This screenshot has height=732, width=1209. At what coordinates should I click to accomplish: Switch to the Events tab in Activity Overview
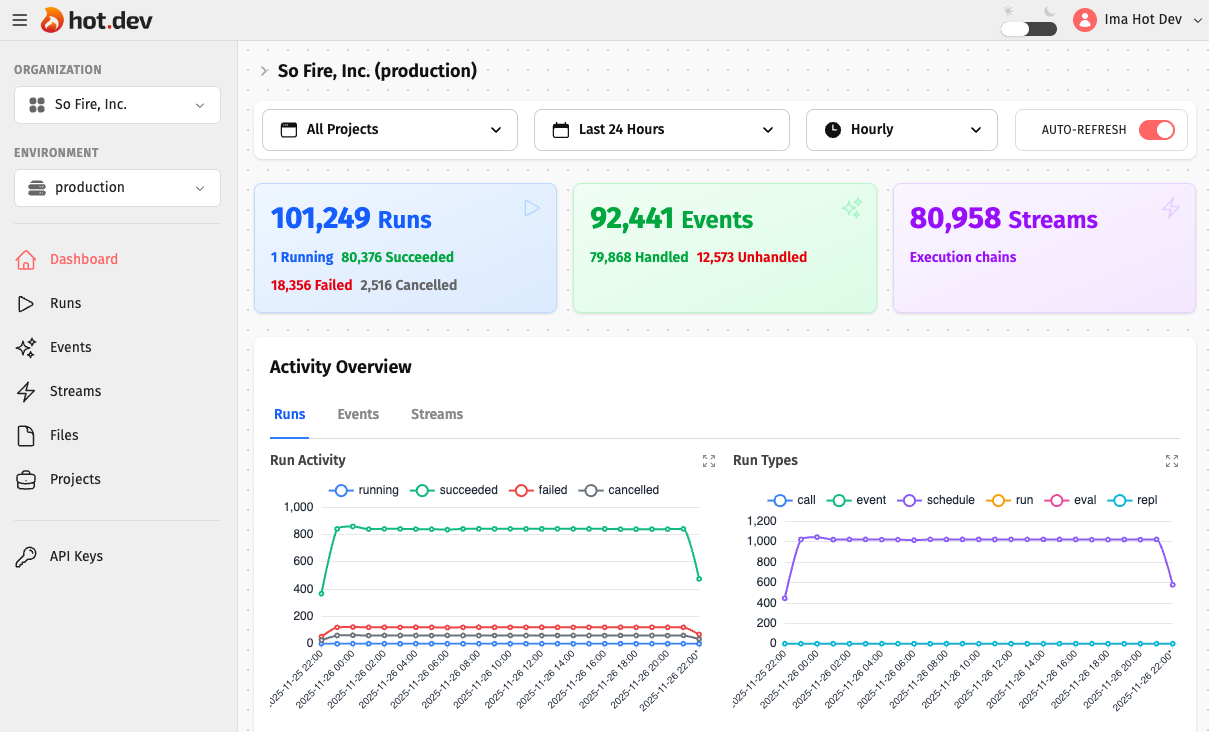(357, 413)
